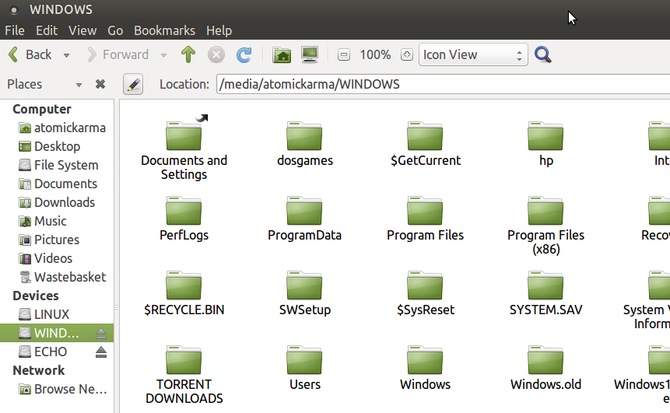Click the window close button in titlebar

(14, 10)
